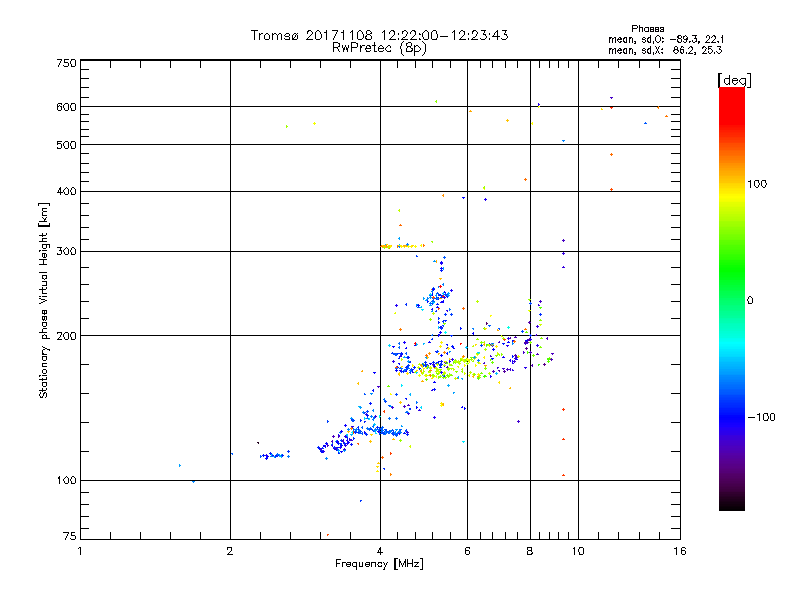Click the x-axis tick label '8'

(530, 551)
